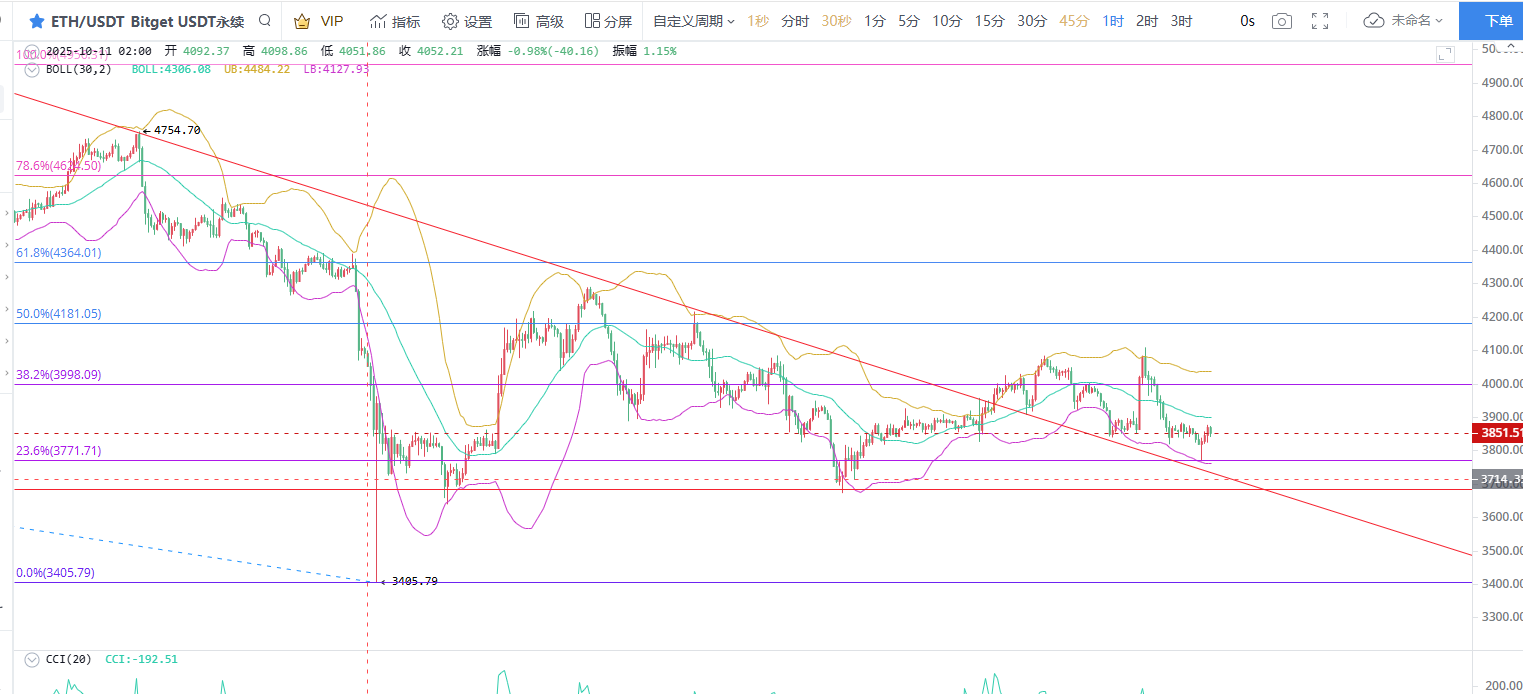Click the blue favorite star icon
Viewport: 1523px width, 694px height.
37,21
